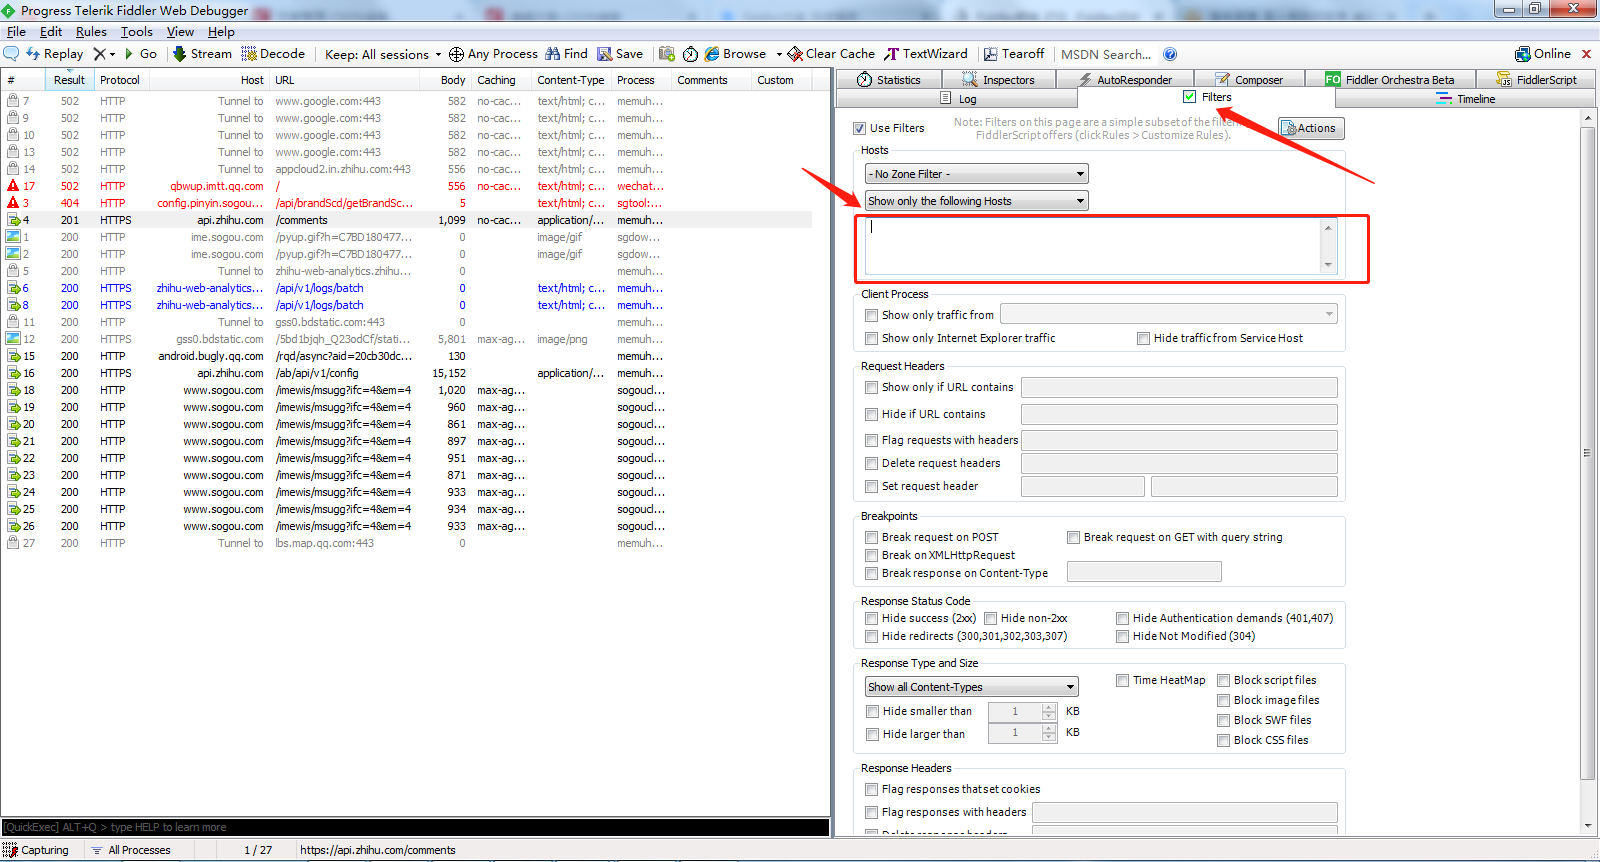1600x862 pixels.
Task: Click the All Processes status filter
Action: tap(131, 850)
